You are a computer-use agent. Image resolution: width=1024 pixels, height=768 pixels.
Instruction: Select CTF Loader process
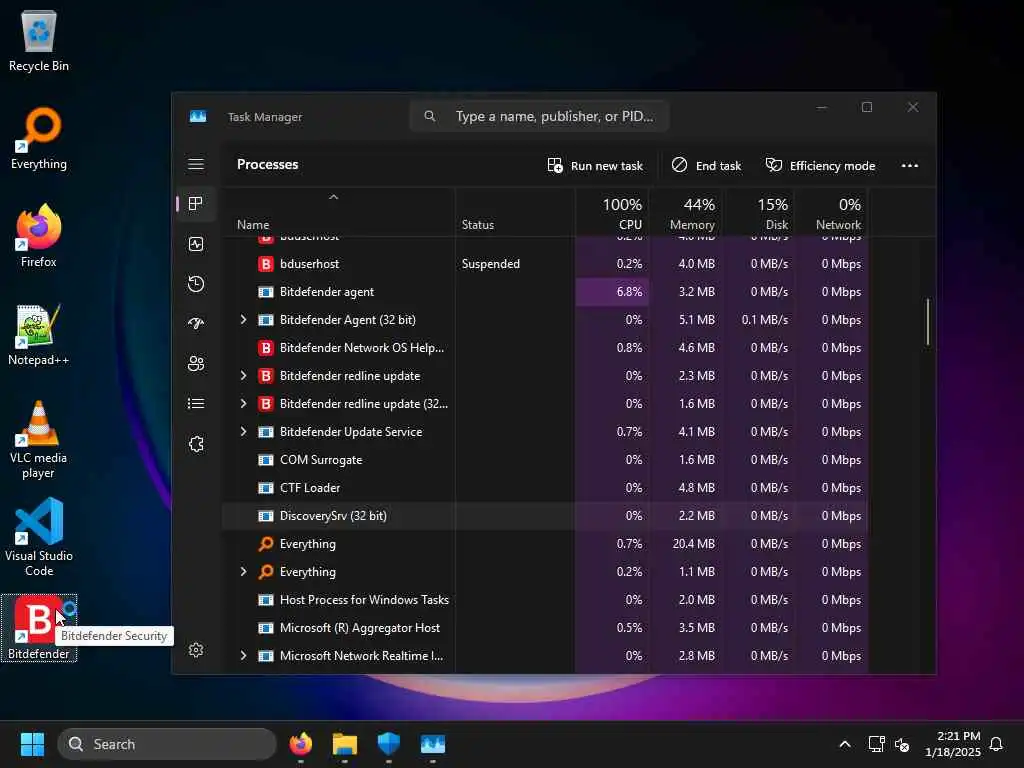[545, 488]
